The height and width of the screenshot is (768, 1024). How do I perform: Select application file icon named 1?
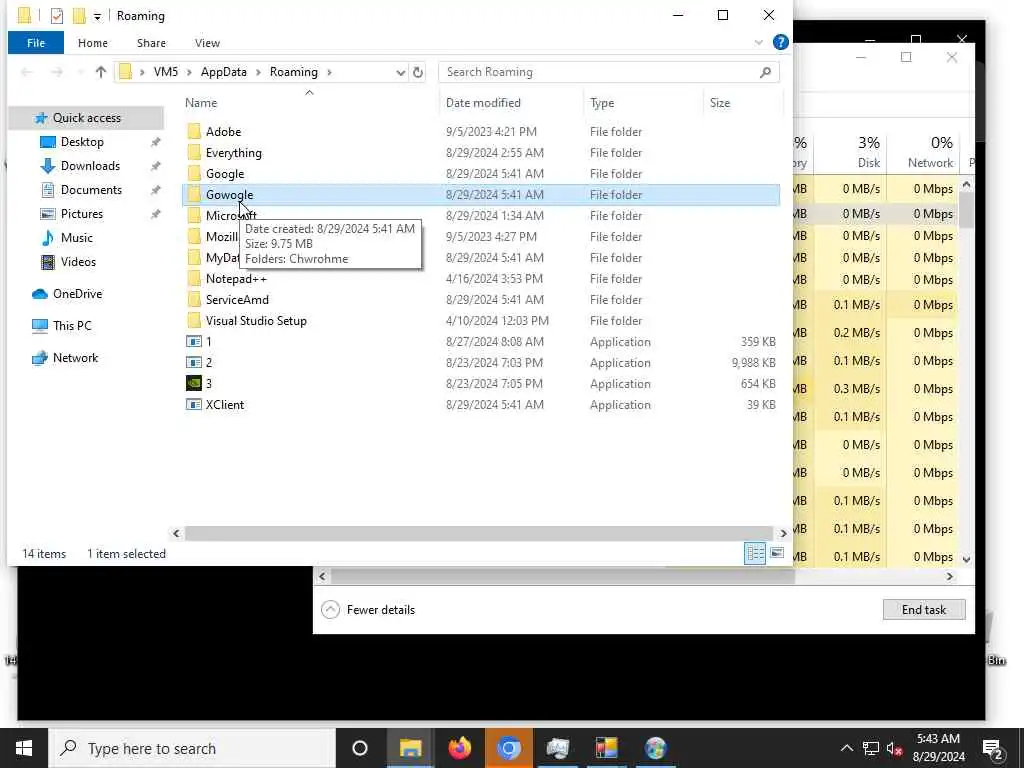tap(194, 341)
